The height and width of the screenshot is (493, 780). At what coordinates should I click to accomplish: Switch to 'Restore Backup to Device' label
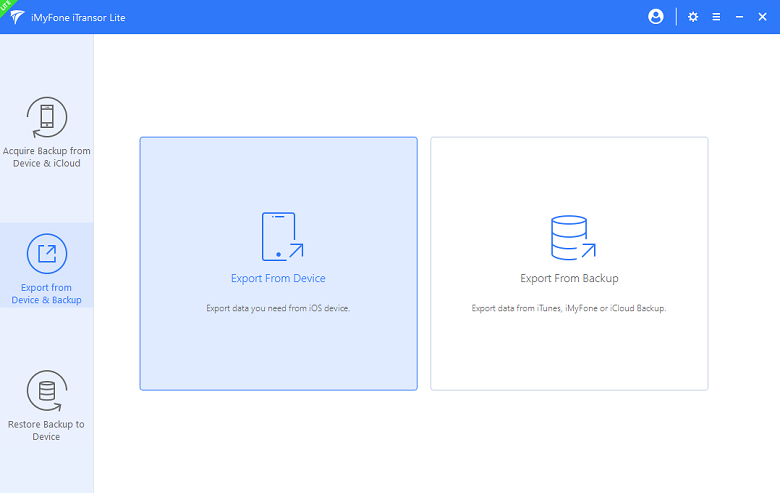(46, 430)
